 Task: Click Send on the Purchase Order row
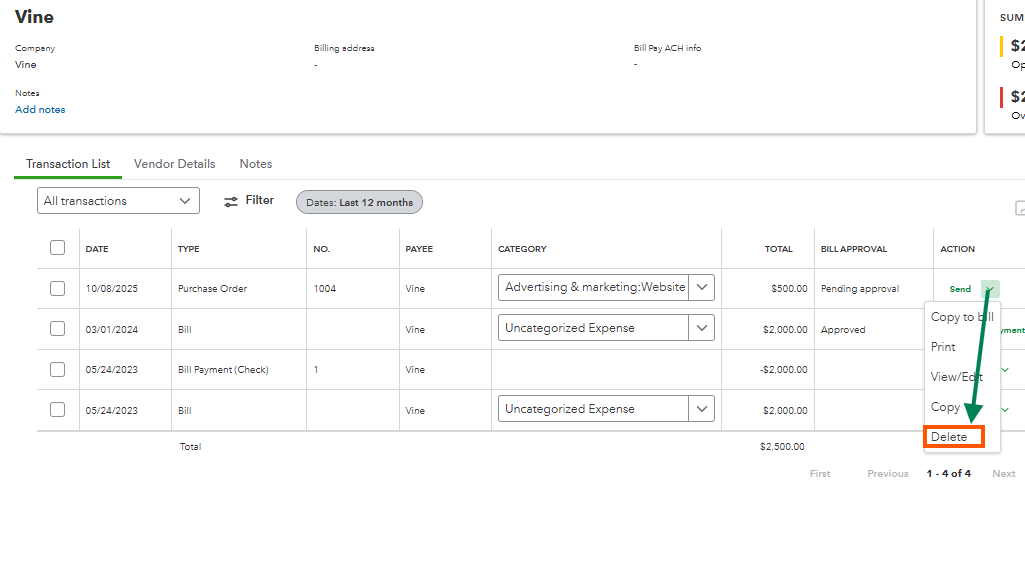coord(960,289)
